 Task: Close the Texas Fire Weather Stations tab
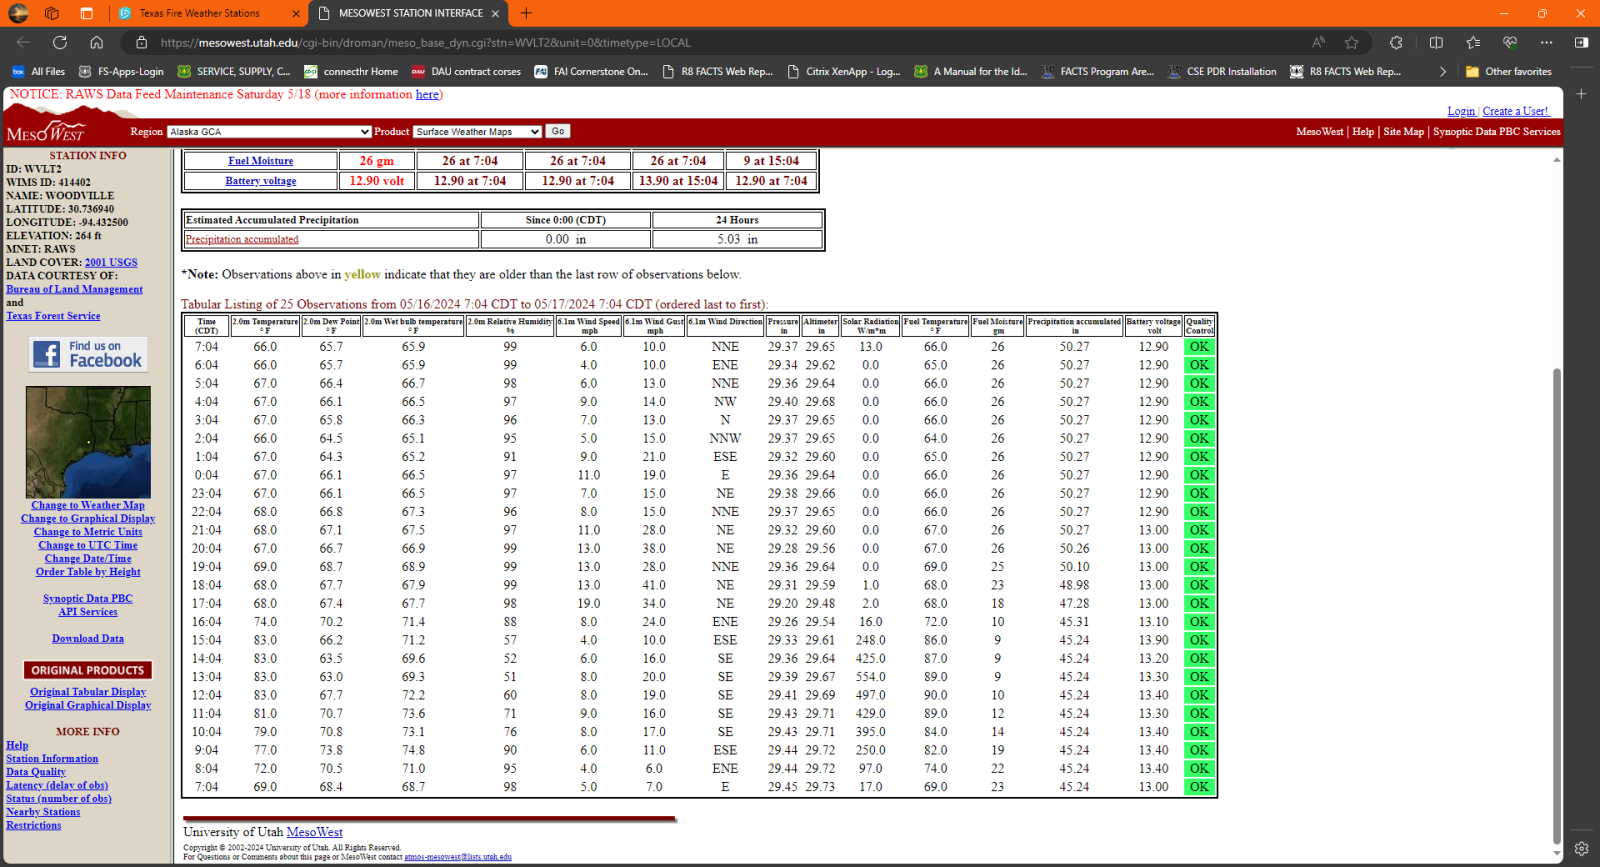point(296,13)
